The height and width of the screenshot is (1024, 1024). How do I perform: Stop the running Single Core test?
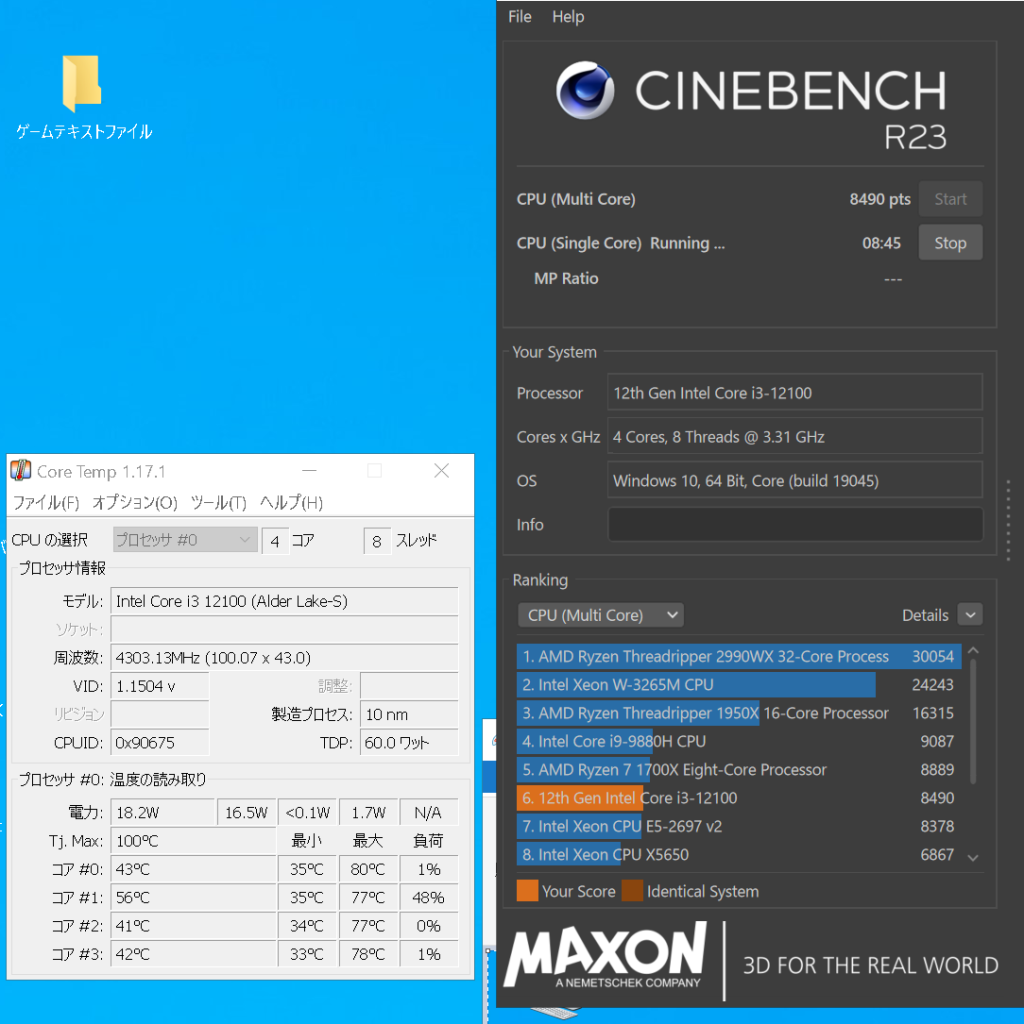(950, 243)
